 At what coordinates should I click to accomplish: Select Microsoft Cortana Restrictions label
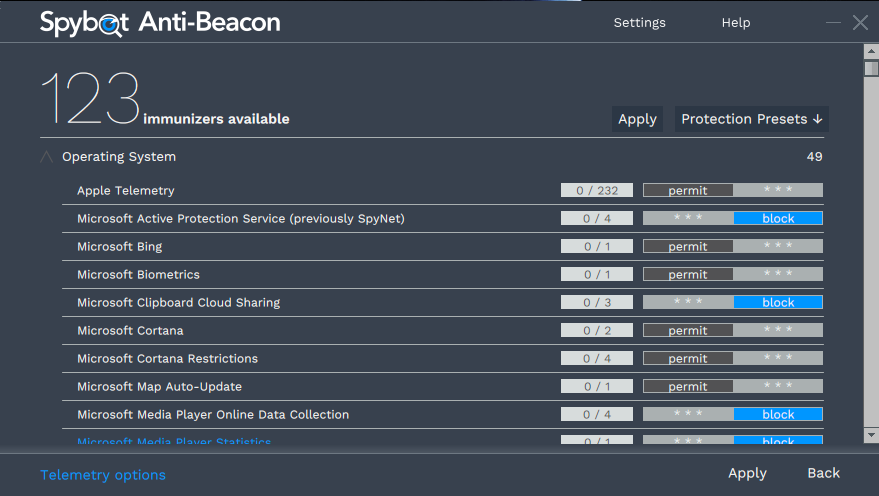point(167,359)
